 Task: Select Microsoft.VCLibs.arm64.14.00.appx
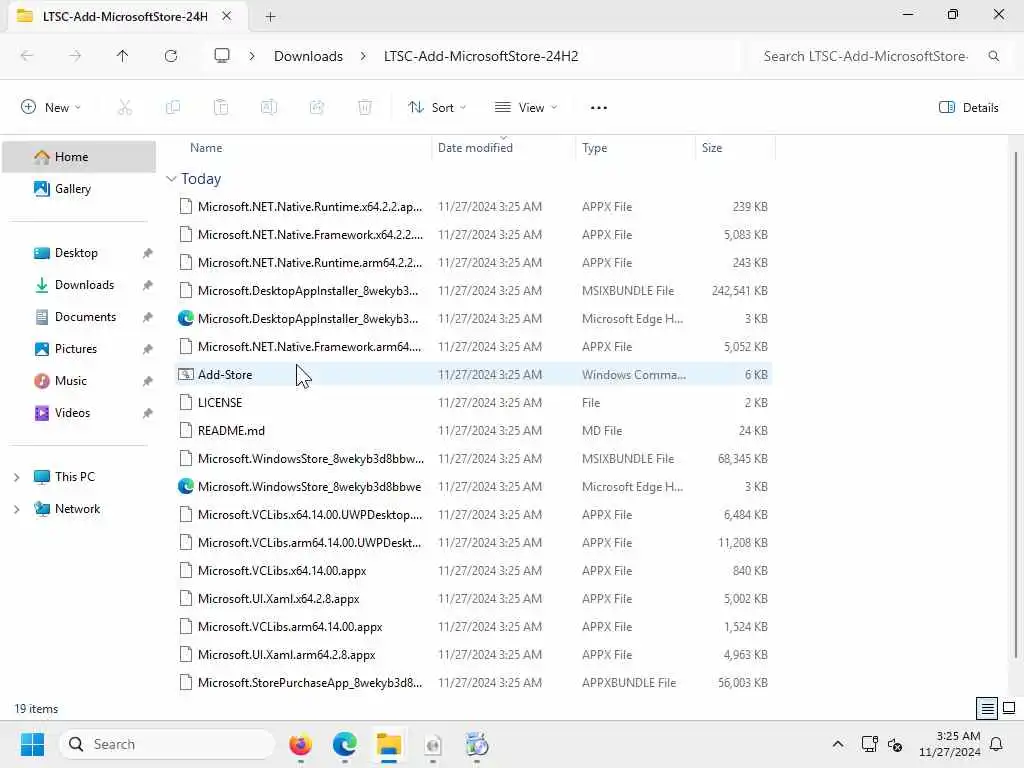pyautogui.click(x=473, y=627)
